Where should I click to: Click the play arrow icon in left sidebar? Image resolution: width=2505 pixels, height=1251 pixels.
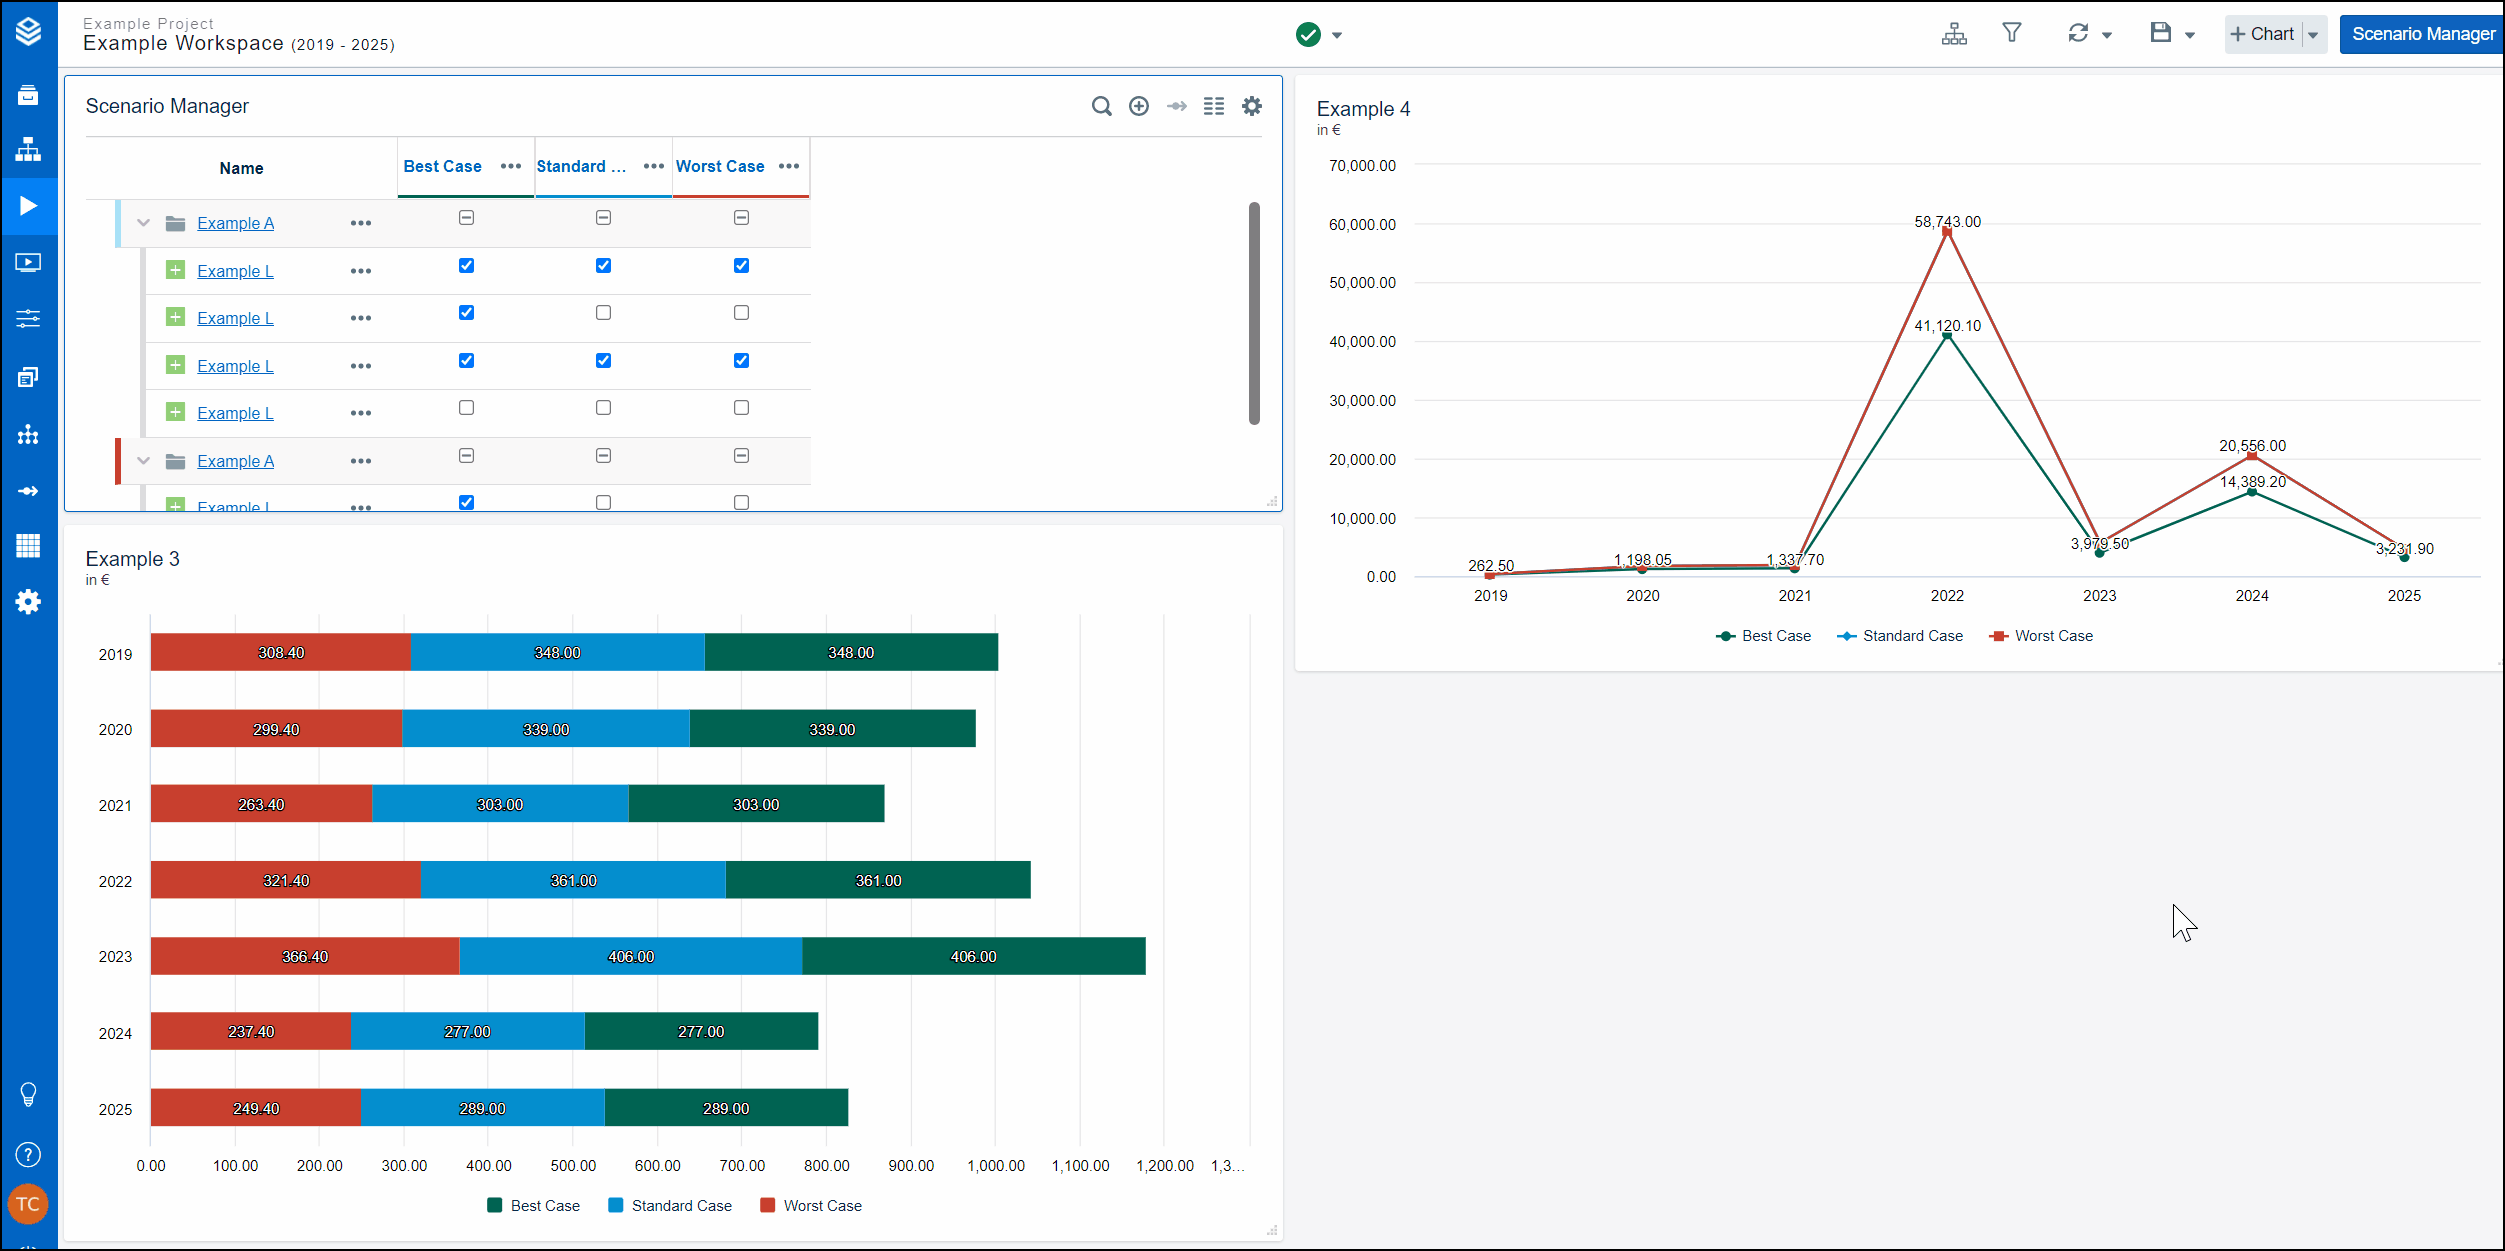tap(28, 206)
